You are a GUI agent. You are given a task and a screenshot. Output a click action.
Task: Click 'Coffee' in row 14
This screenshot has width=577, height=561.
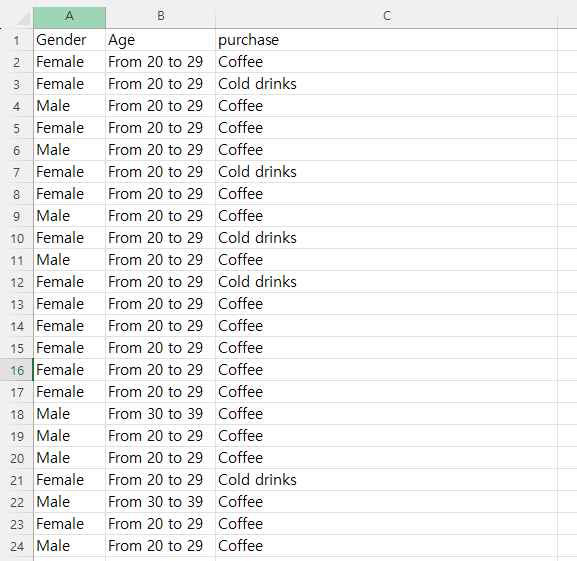[x=240, y=326]
